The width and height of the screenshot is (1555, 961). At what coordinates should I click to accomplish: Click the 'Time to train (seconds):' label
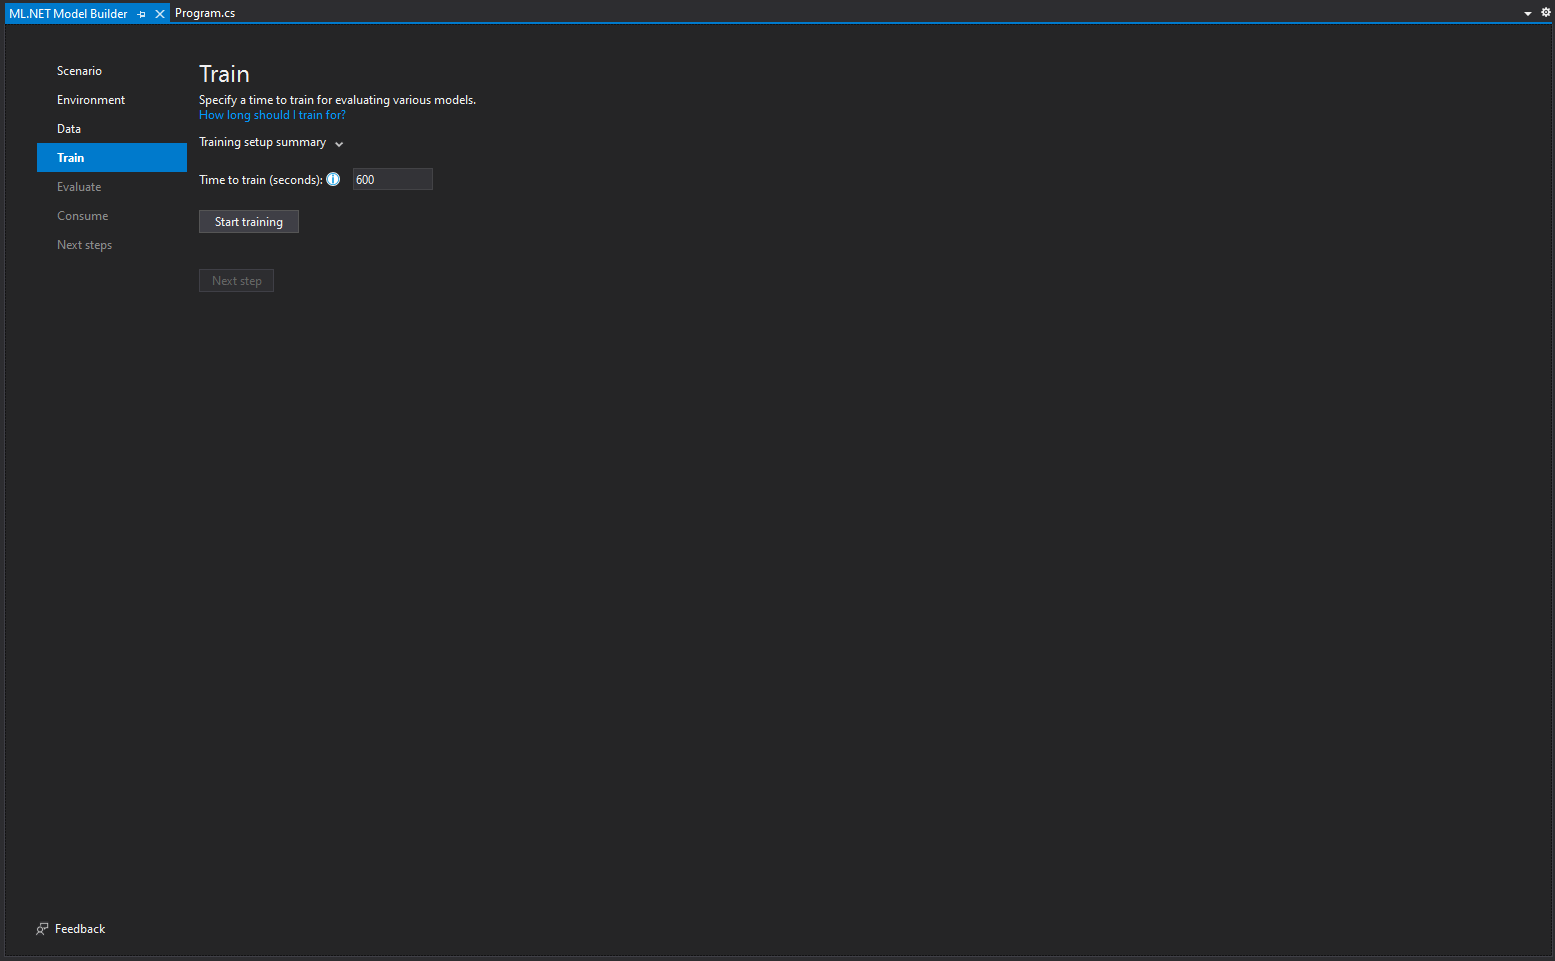pyautogui.click(x=261, y=180)
